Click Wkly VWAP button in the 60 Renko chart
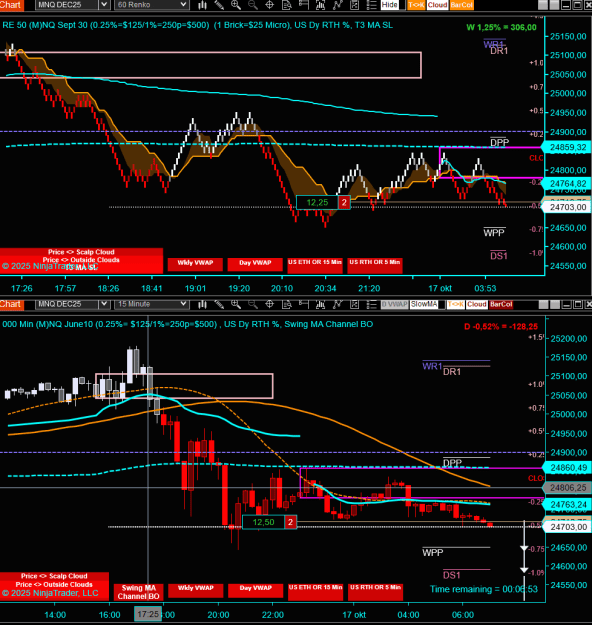 195,265
